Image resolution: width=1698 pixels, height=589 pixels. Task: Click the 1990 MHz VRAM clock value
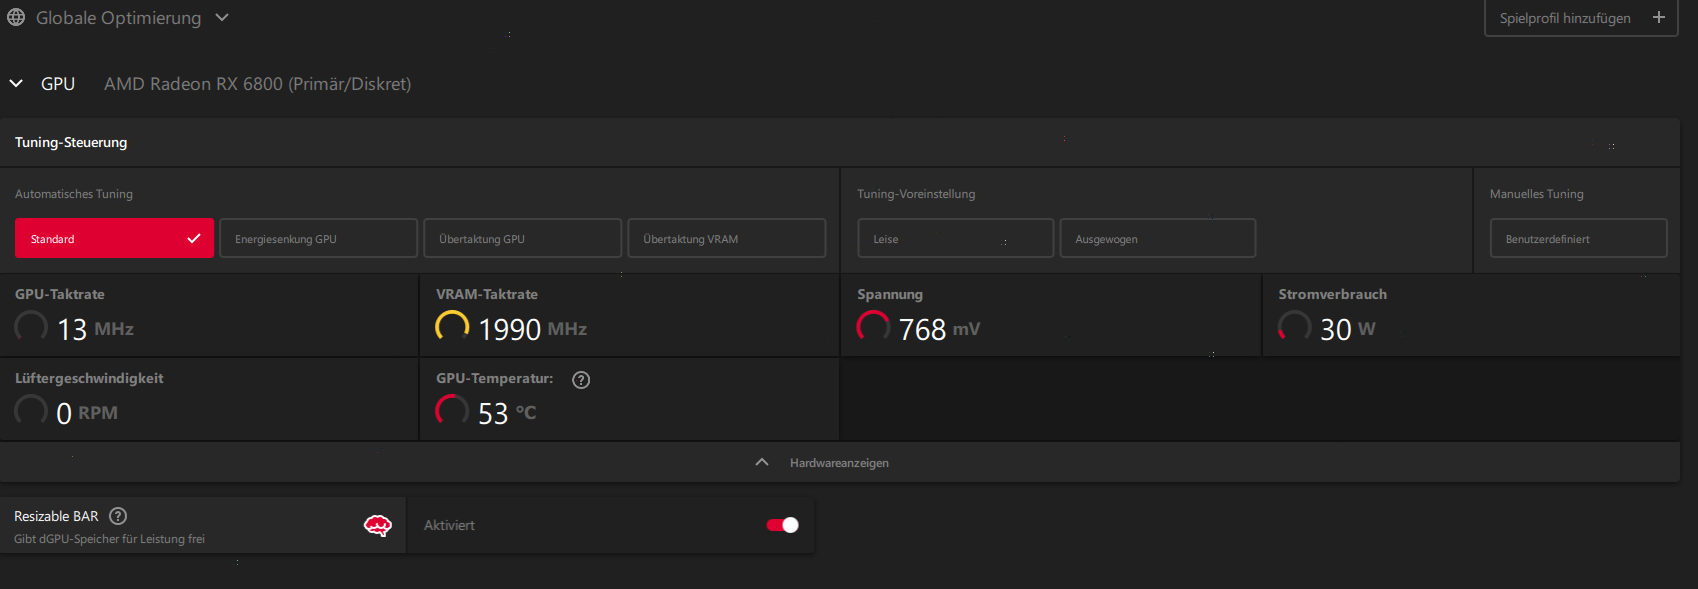[x=532, y=329]
